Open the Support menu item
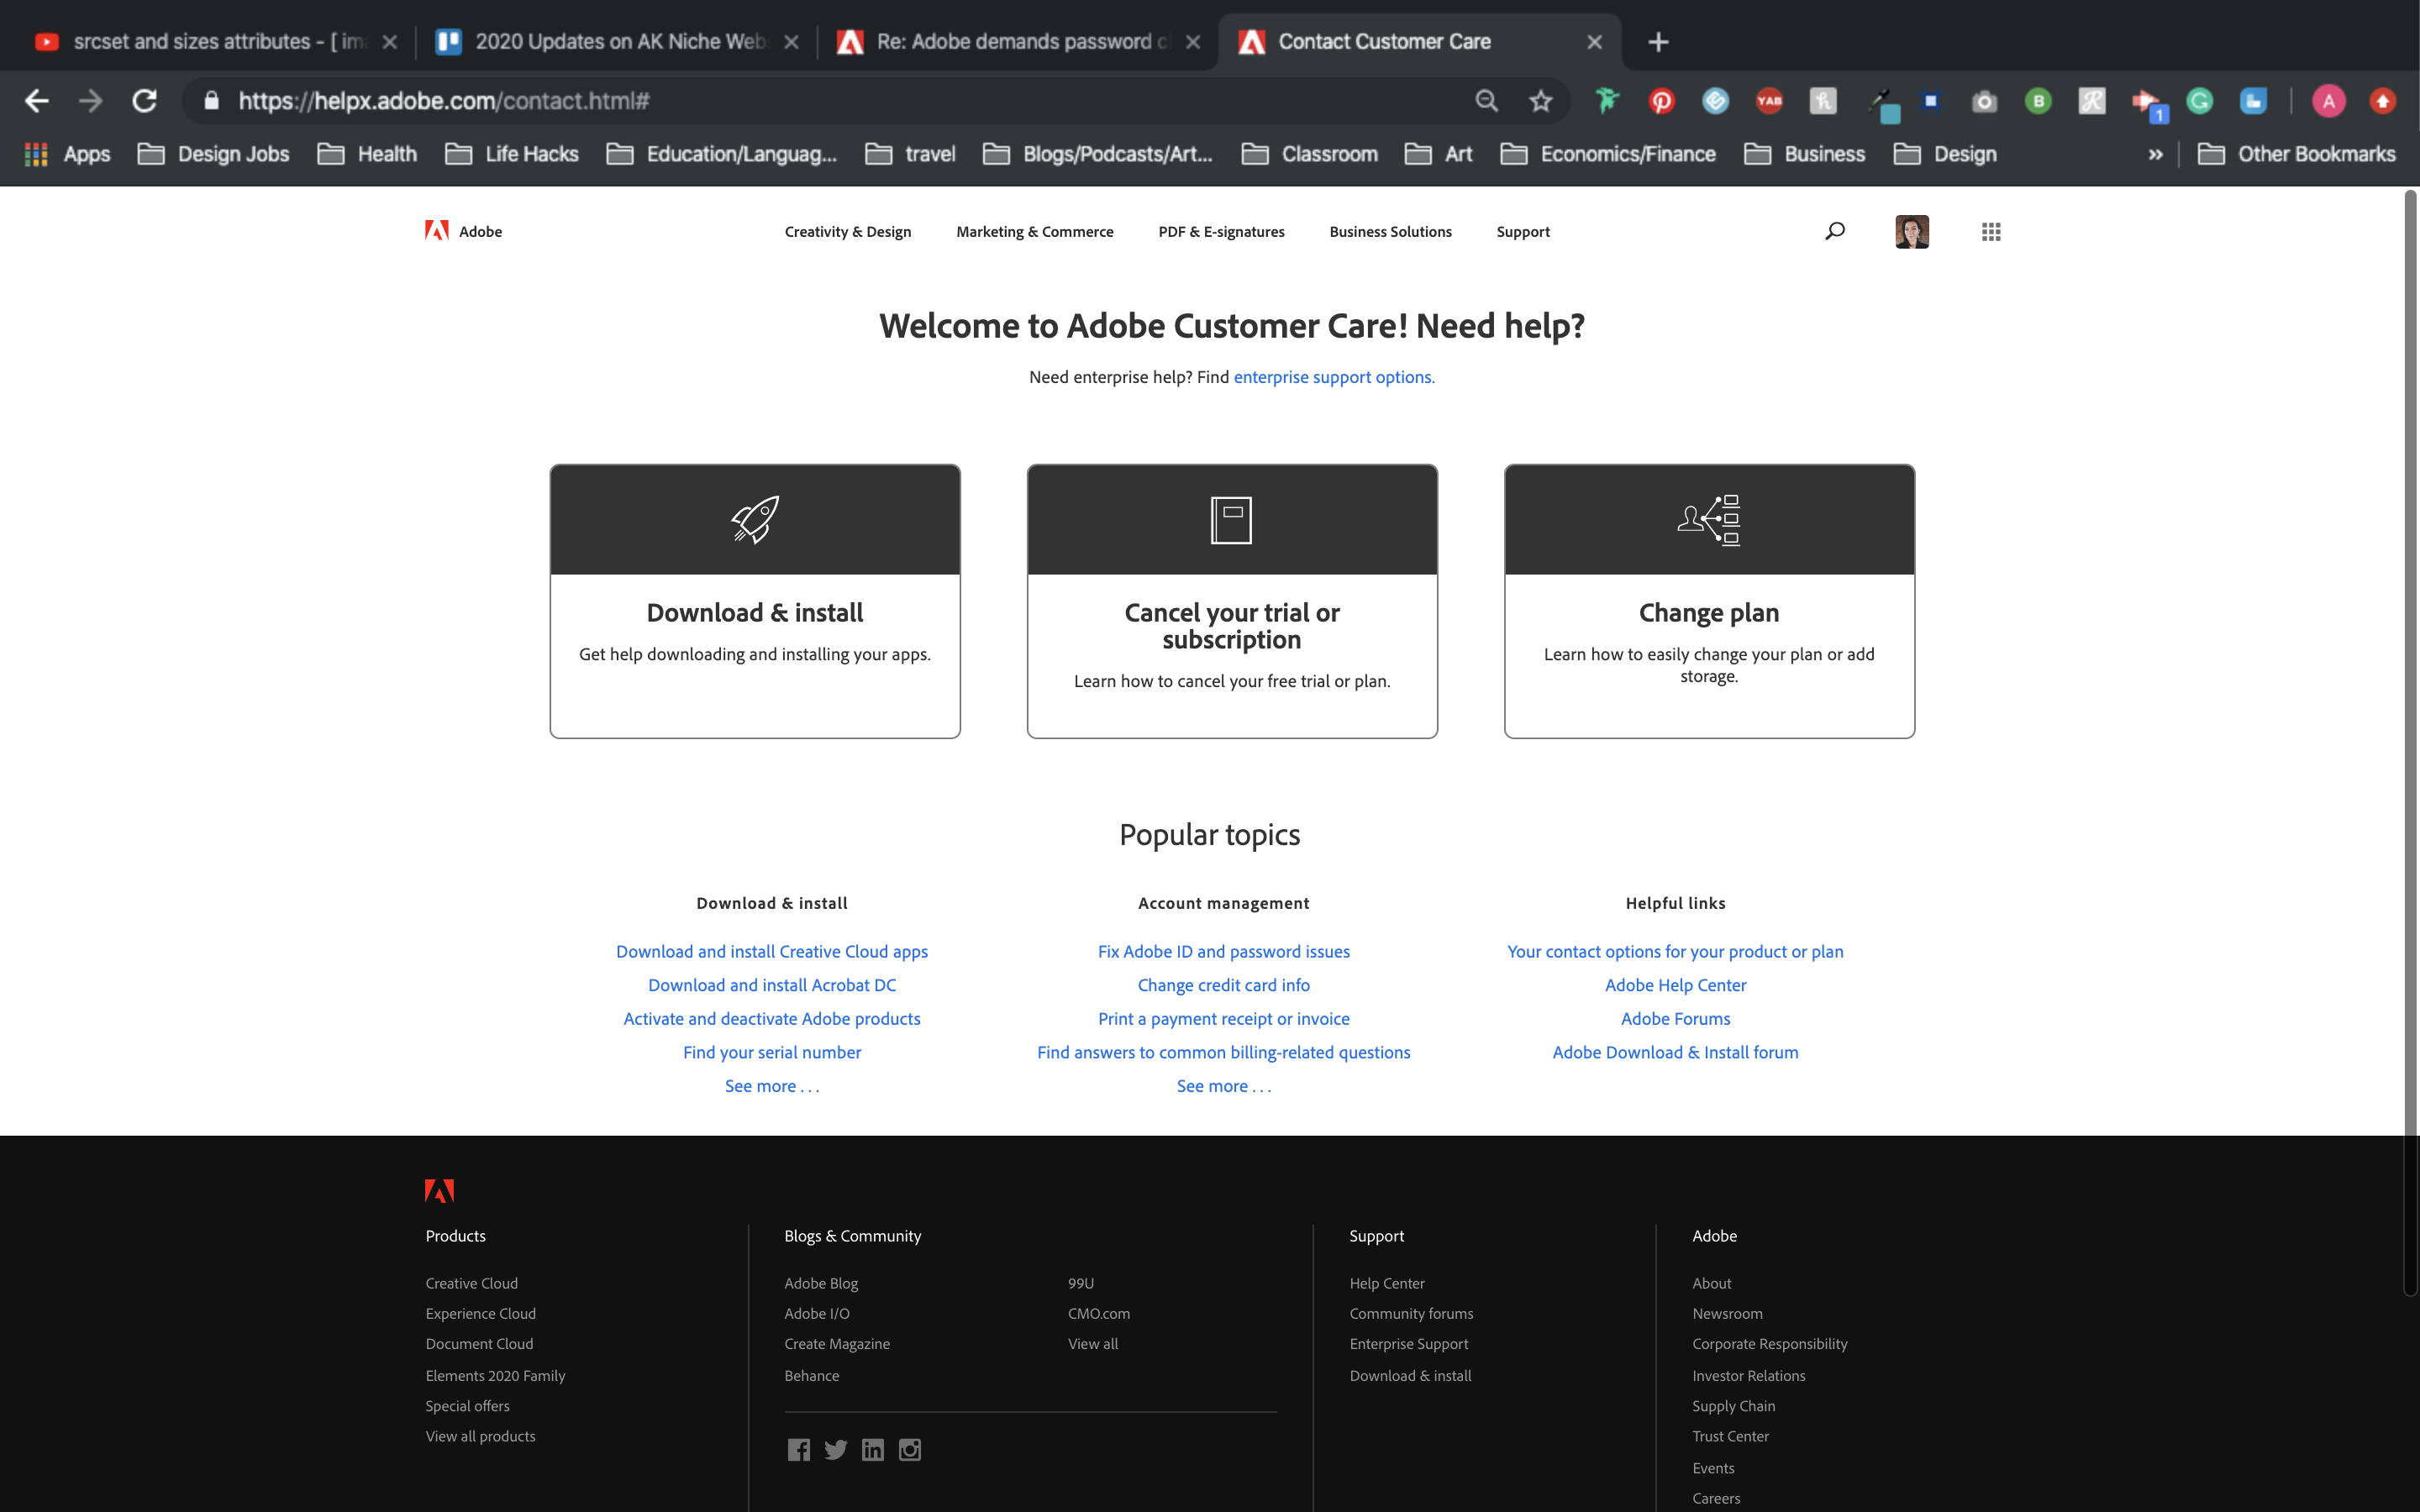Screen dimensions: 2420x1512 1523,232
